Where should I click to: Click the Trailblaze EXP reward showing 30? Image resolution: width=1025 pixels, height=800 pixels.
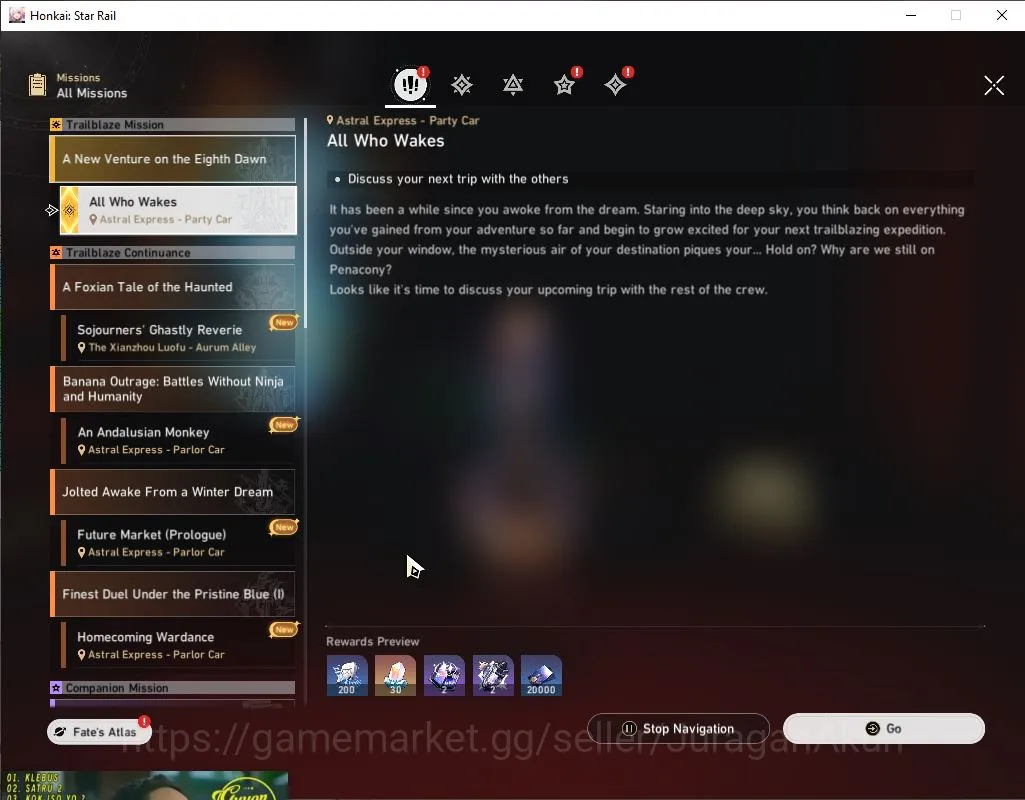point(395,676)
